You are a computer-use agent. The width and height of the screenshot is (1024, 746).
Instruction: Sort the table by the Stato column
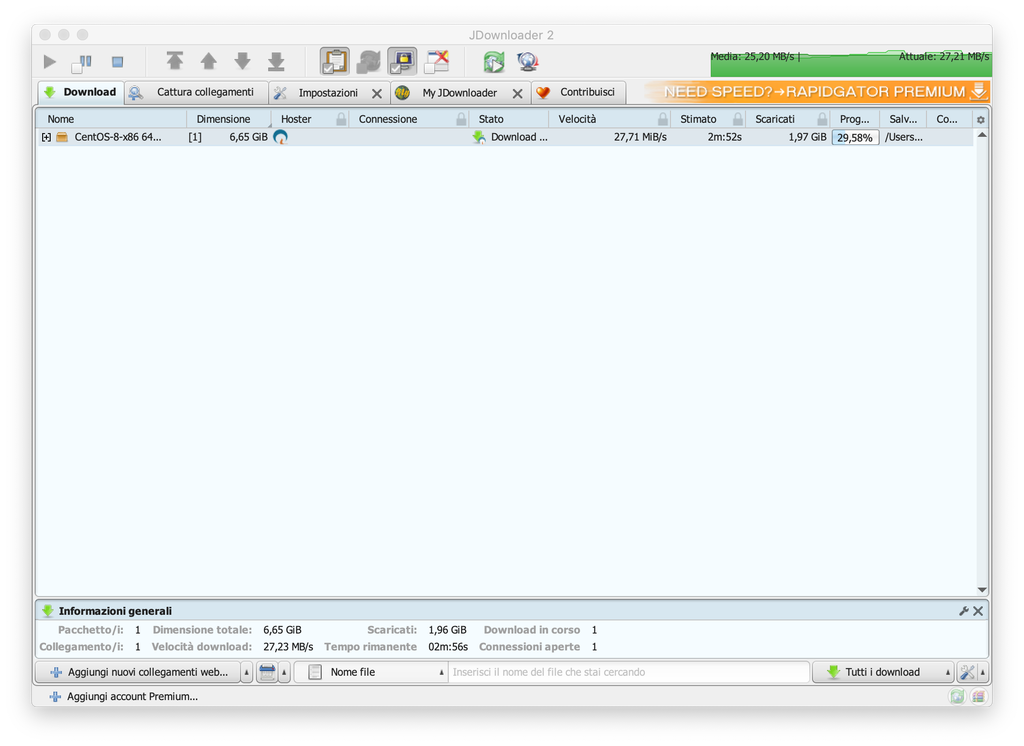(x=508, y=119)
